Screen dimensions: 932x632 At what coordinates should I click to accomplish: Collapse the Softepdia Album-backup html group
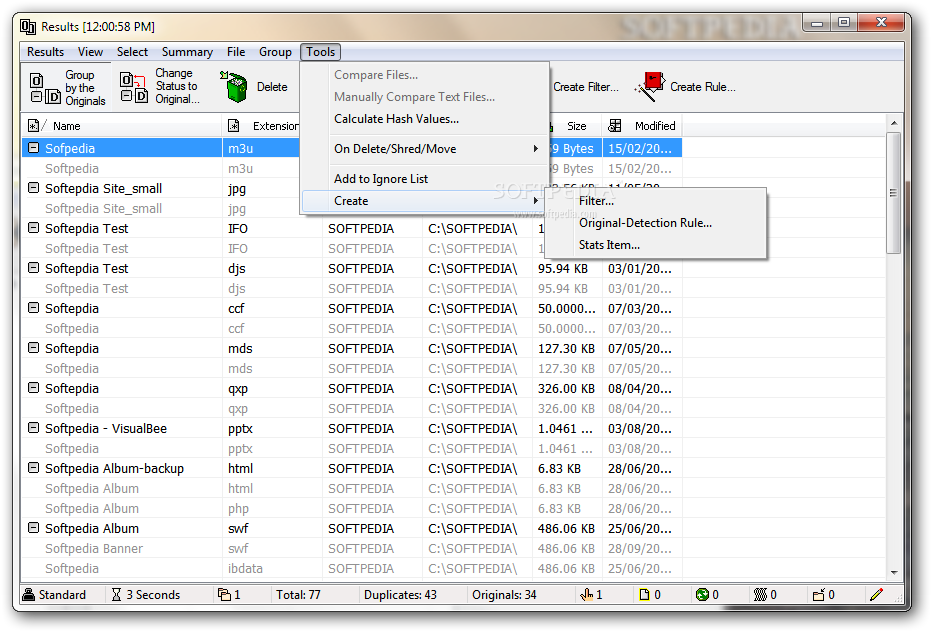(x=34, y=467)
